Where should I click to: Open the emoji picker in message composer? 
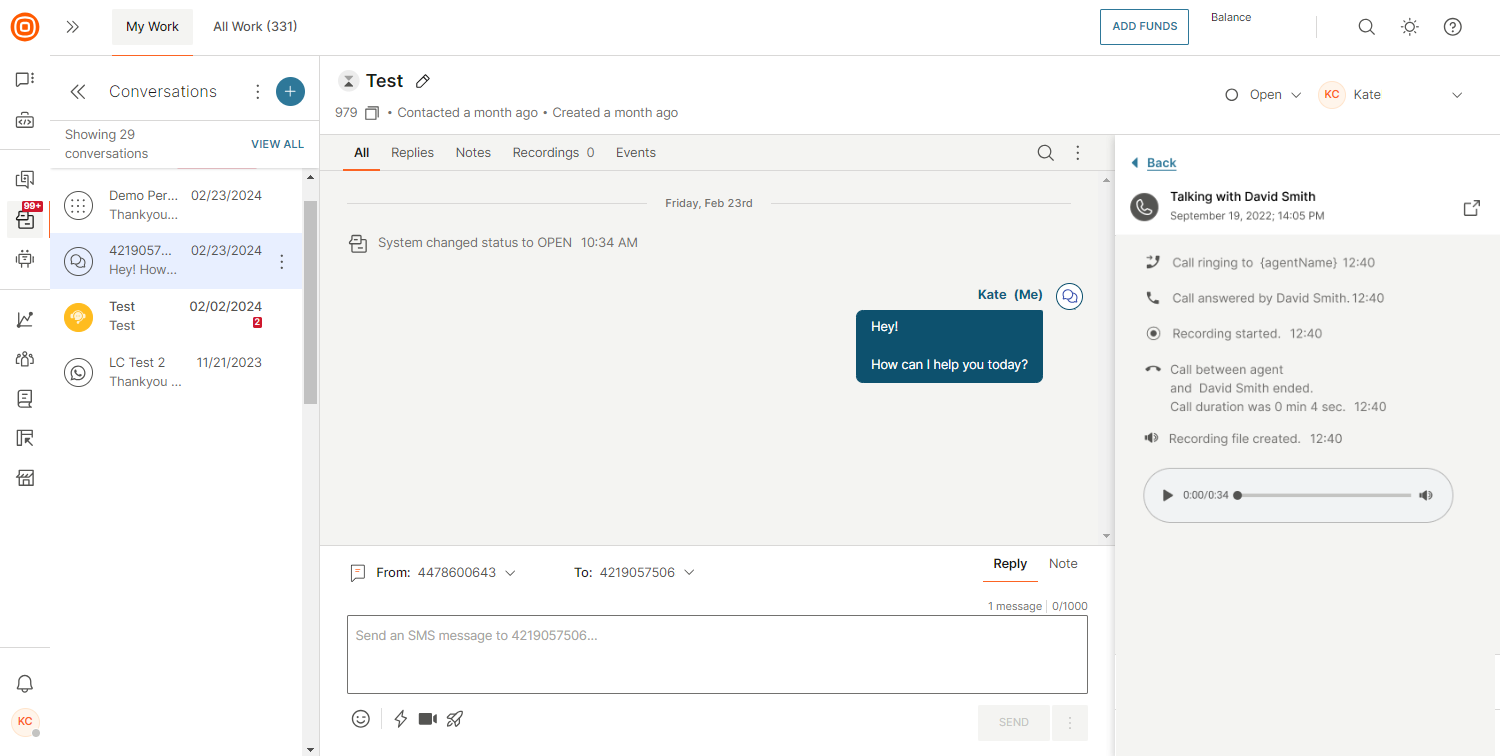361,719
